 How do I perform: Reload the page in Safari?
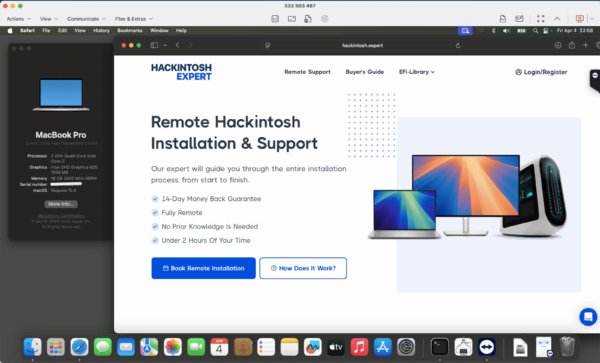point(458,46)
